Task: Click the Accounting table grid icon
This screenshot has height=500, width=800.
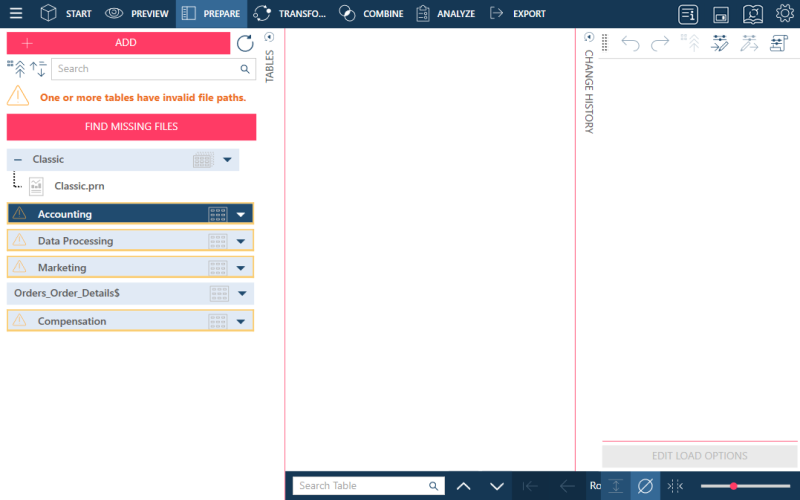Action: coord(218,214)
